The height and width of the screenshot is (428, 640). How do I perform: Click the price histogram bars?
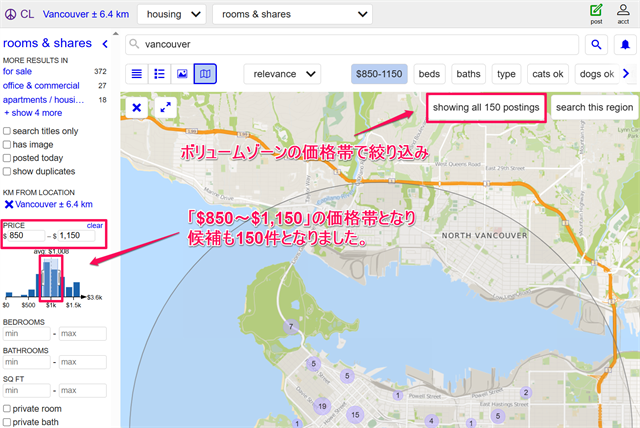click(x=48, y=278)
